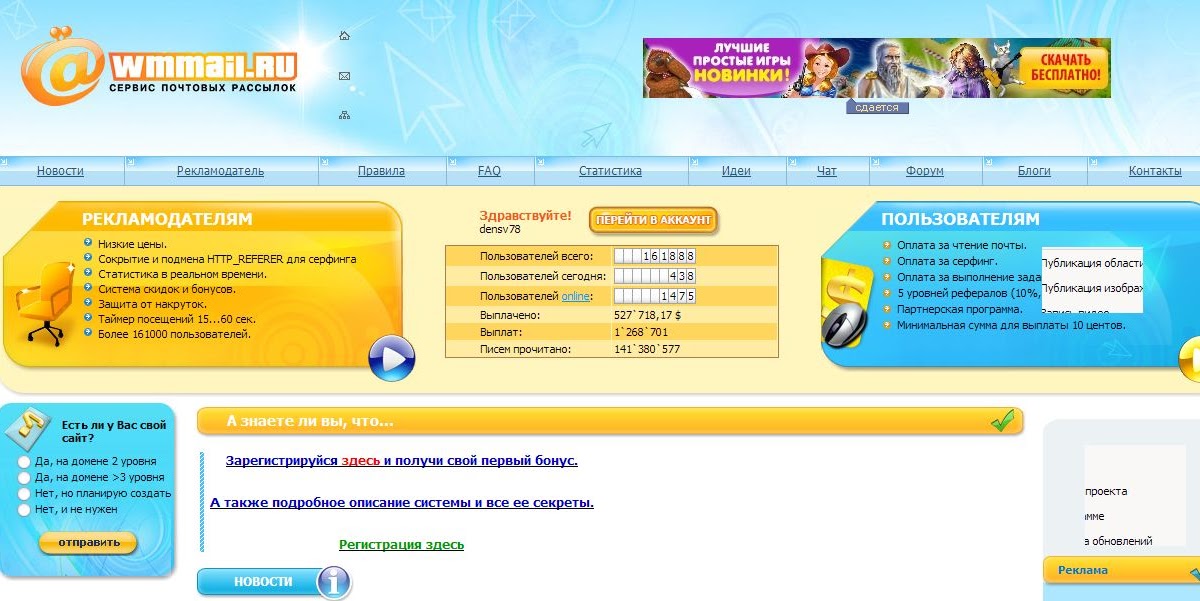Click the Реклама sidebar heading

1083,570
